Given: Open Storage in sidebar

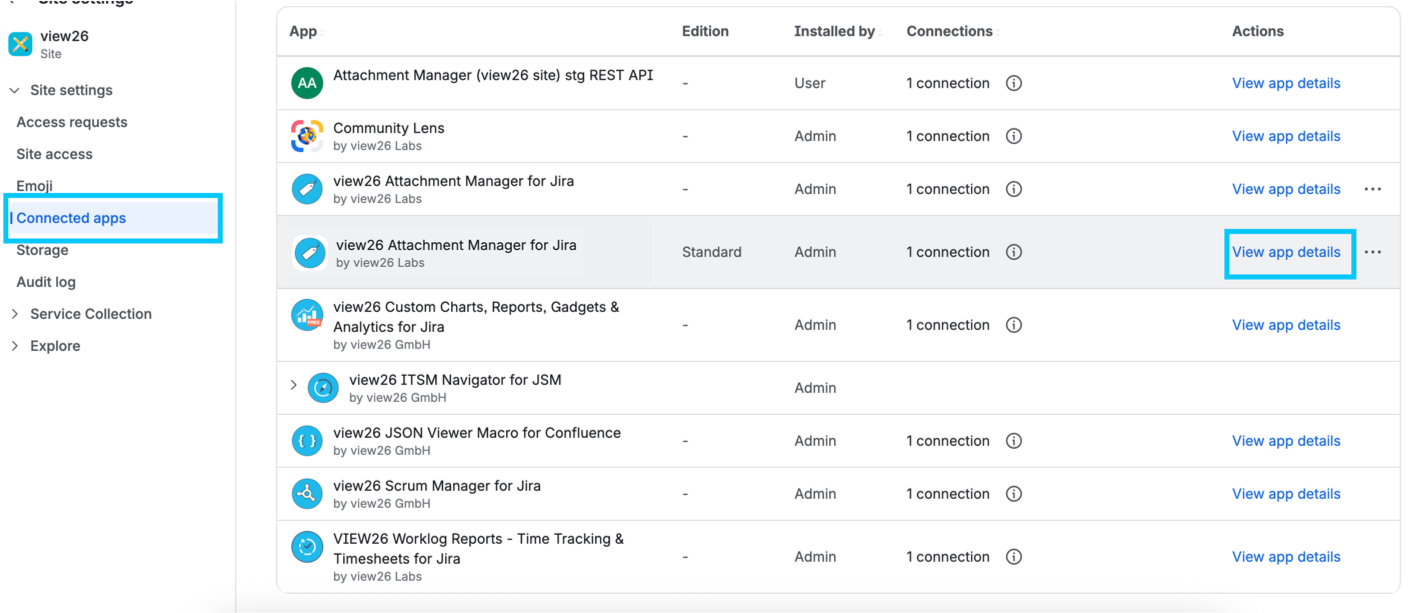Looking at the screenshot, I should pyautogui.click(x=42, y=250).
